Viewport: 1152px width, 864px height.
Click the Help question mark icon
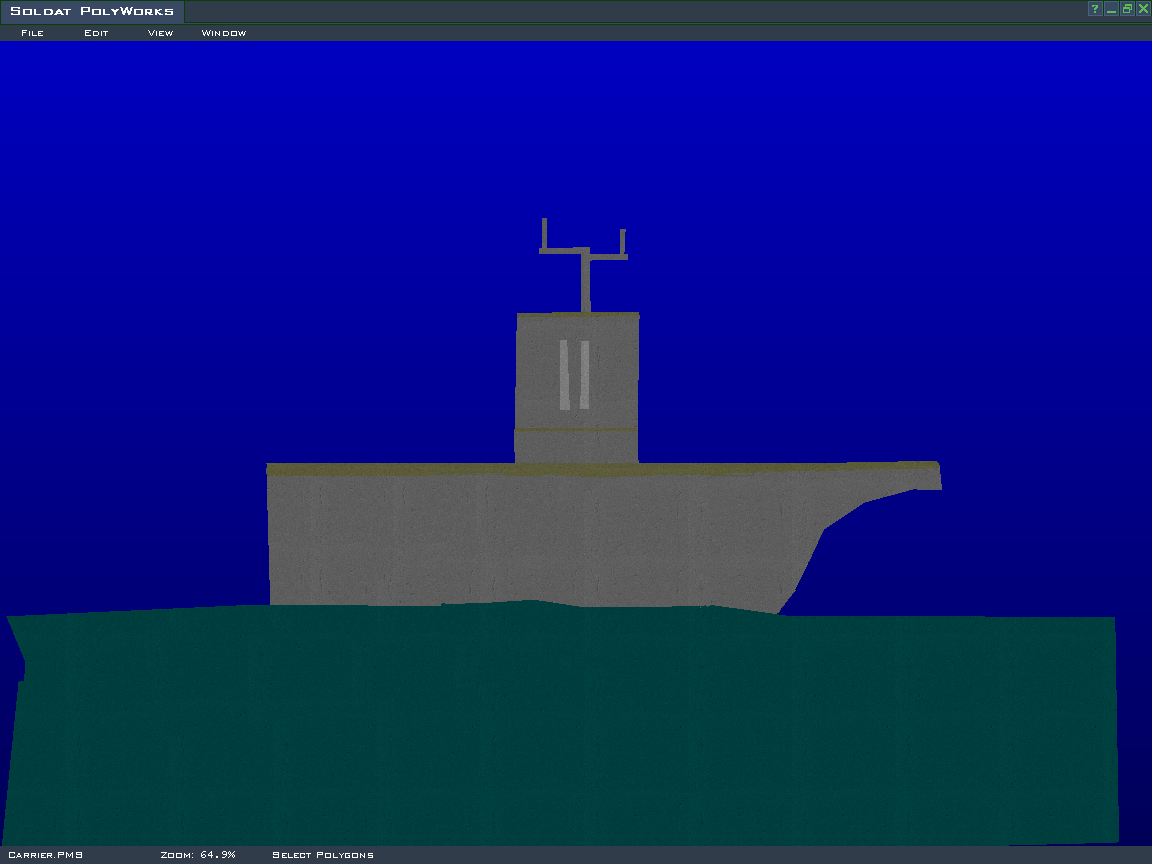[x=1095, y=9]
